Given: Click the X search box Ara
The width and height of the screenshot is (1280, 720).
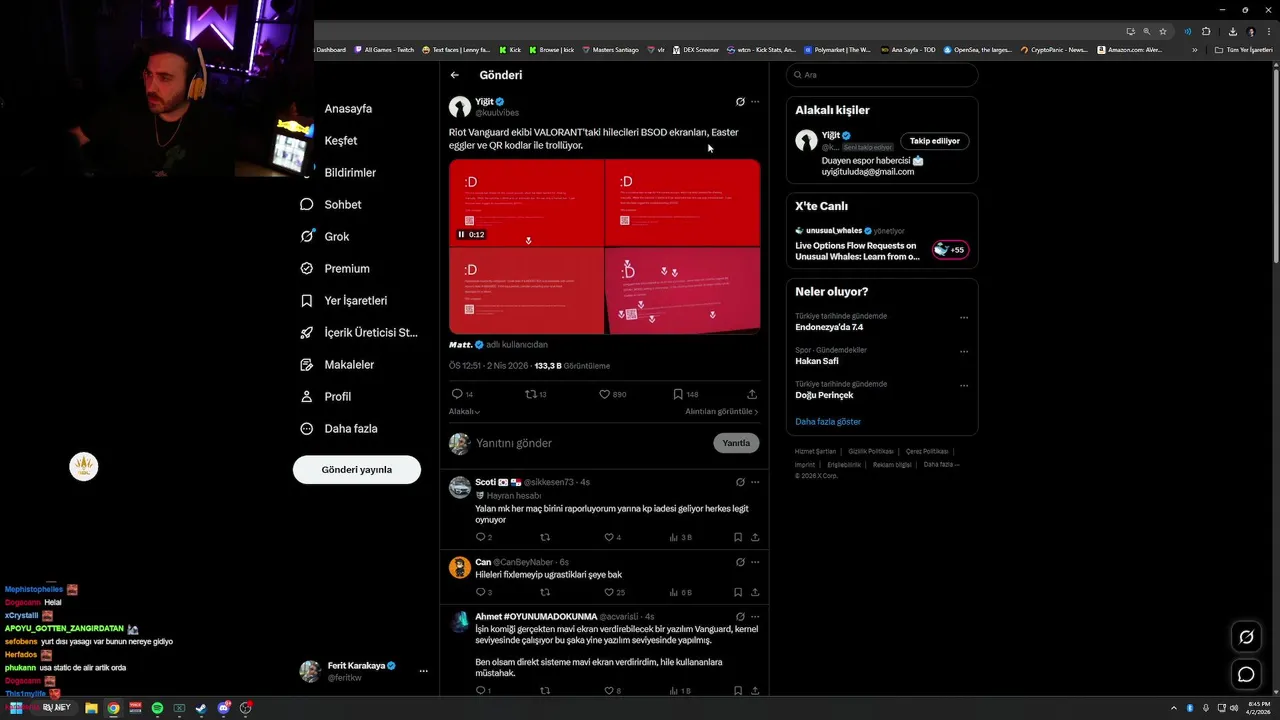Looking at the screenshot, I should coord(881,75).
